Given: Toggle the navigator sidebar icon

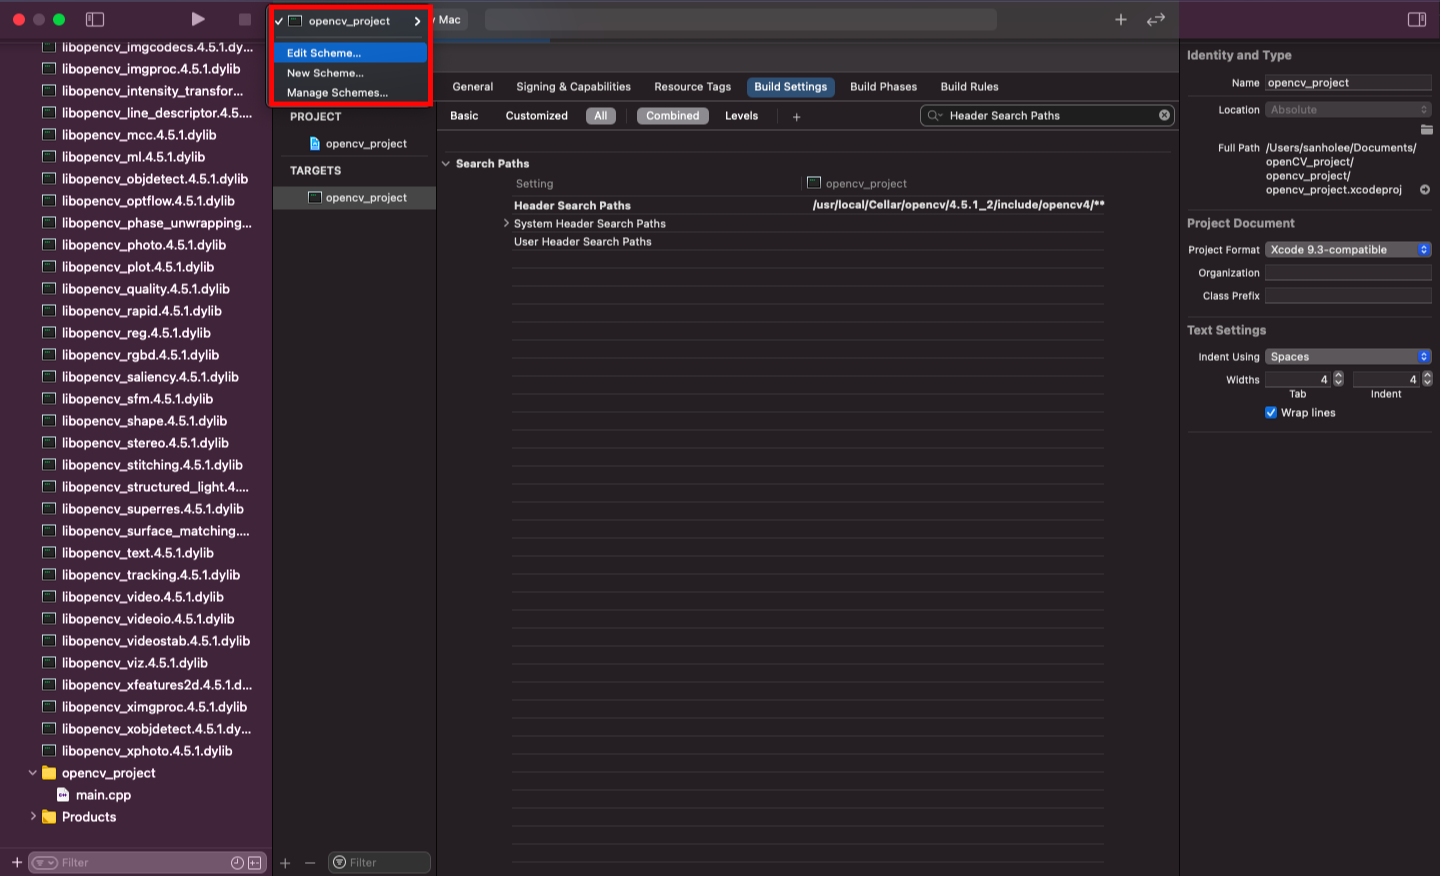Looking at the screenshot, I should (95, 19).
